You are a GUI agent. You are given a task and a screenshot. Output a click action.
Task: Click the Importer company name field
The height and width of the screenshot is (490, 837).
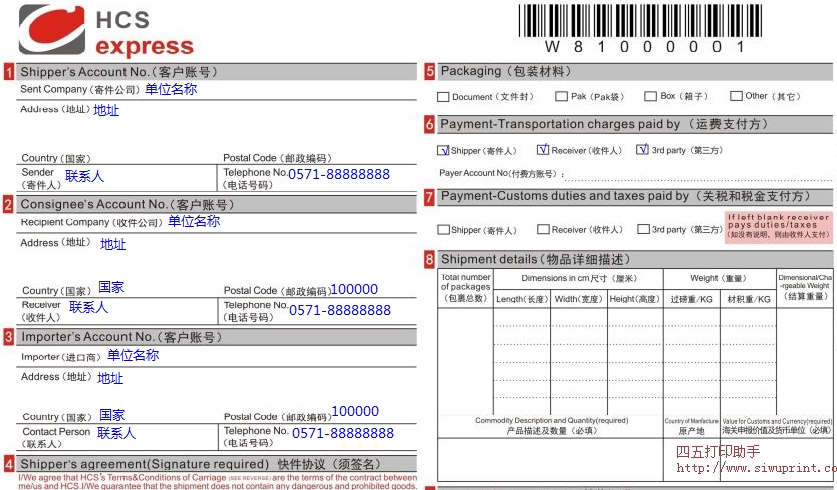133,356
